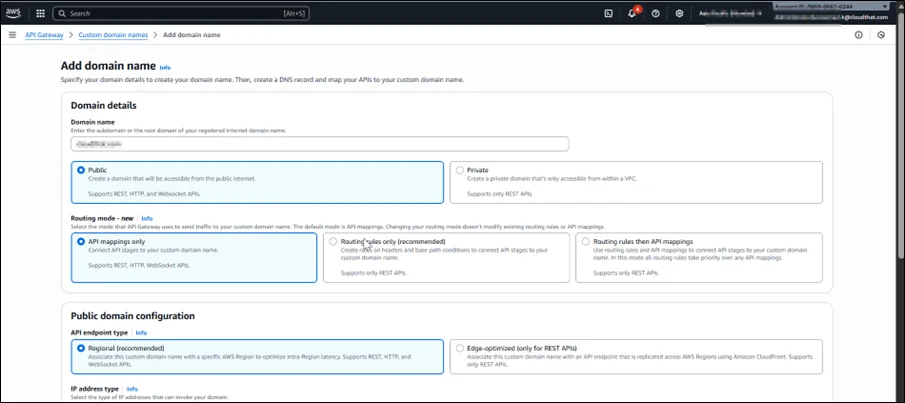
Task: Open Info link next to Add domain name
Action: [x=165, y=67]
